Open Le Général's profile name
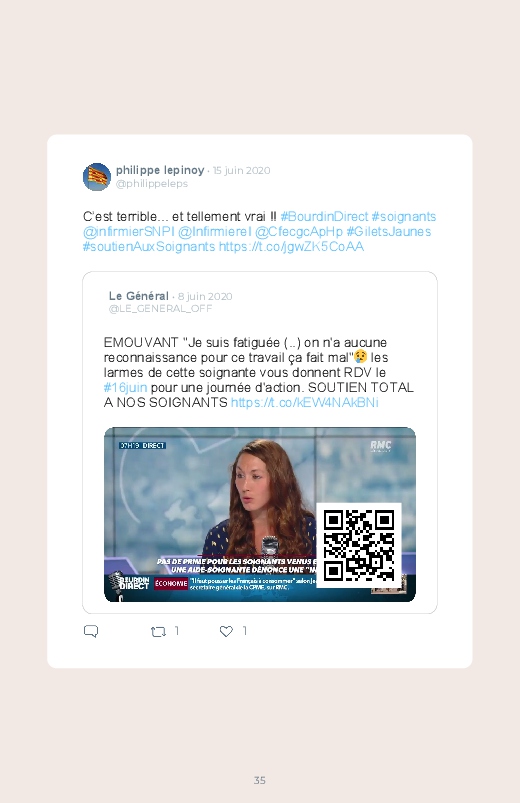Image resolution: width=520 pixels, height=803 pixels. (x=138, y=296)
